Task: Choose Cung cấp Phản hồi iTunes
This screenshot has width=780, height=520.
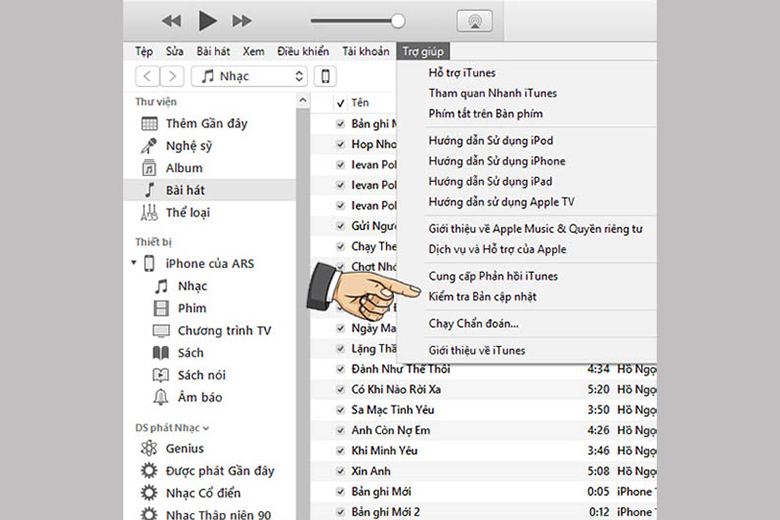Action: click(x=493, y=276)
